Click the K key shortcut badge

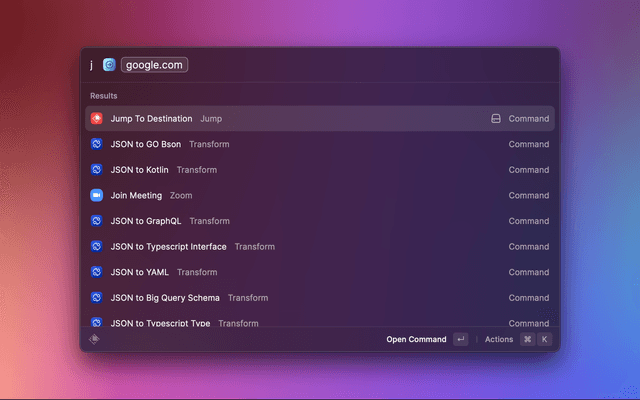(545, 339)
